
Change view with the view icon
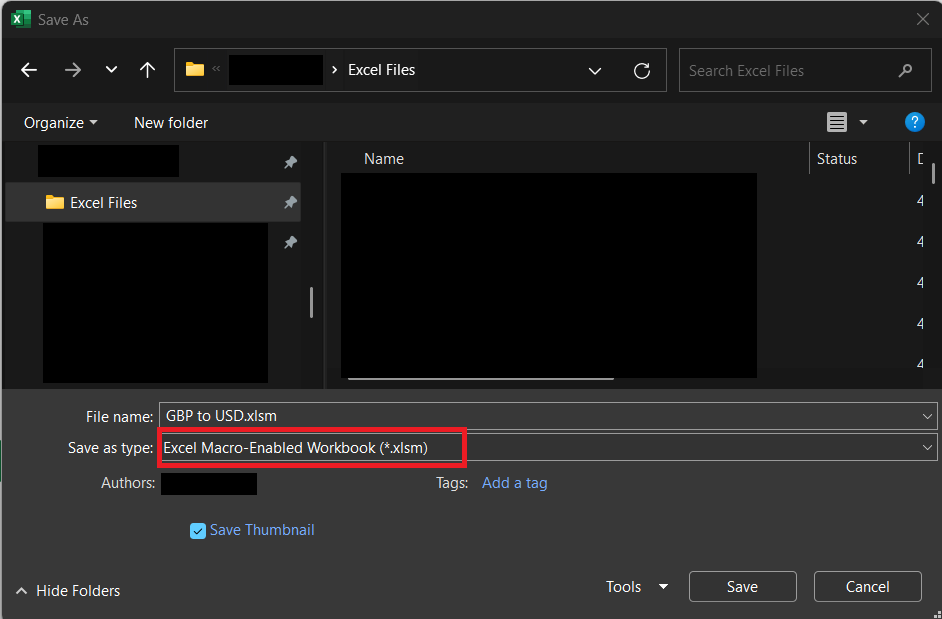pos(837,123)
